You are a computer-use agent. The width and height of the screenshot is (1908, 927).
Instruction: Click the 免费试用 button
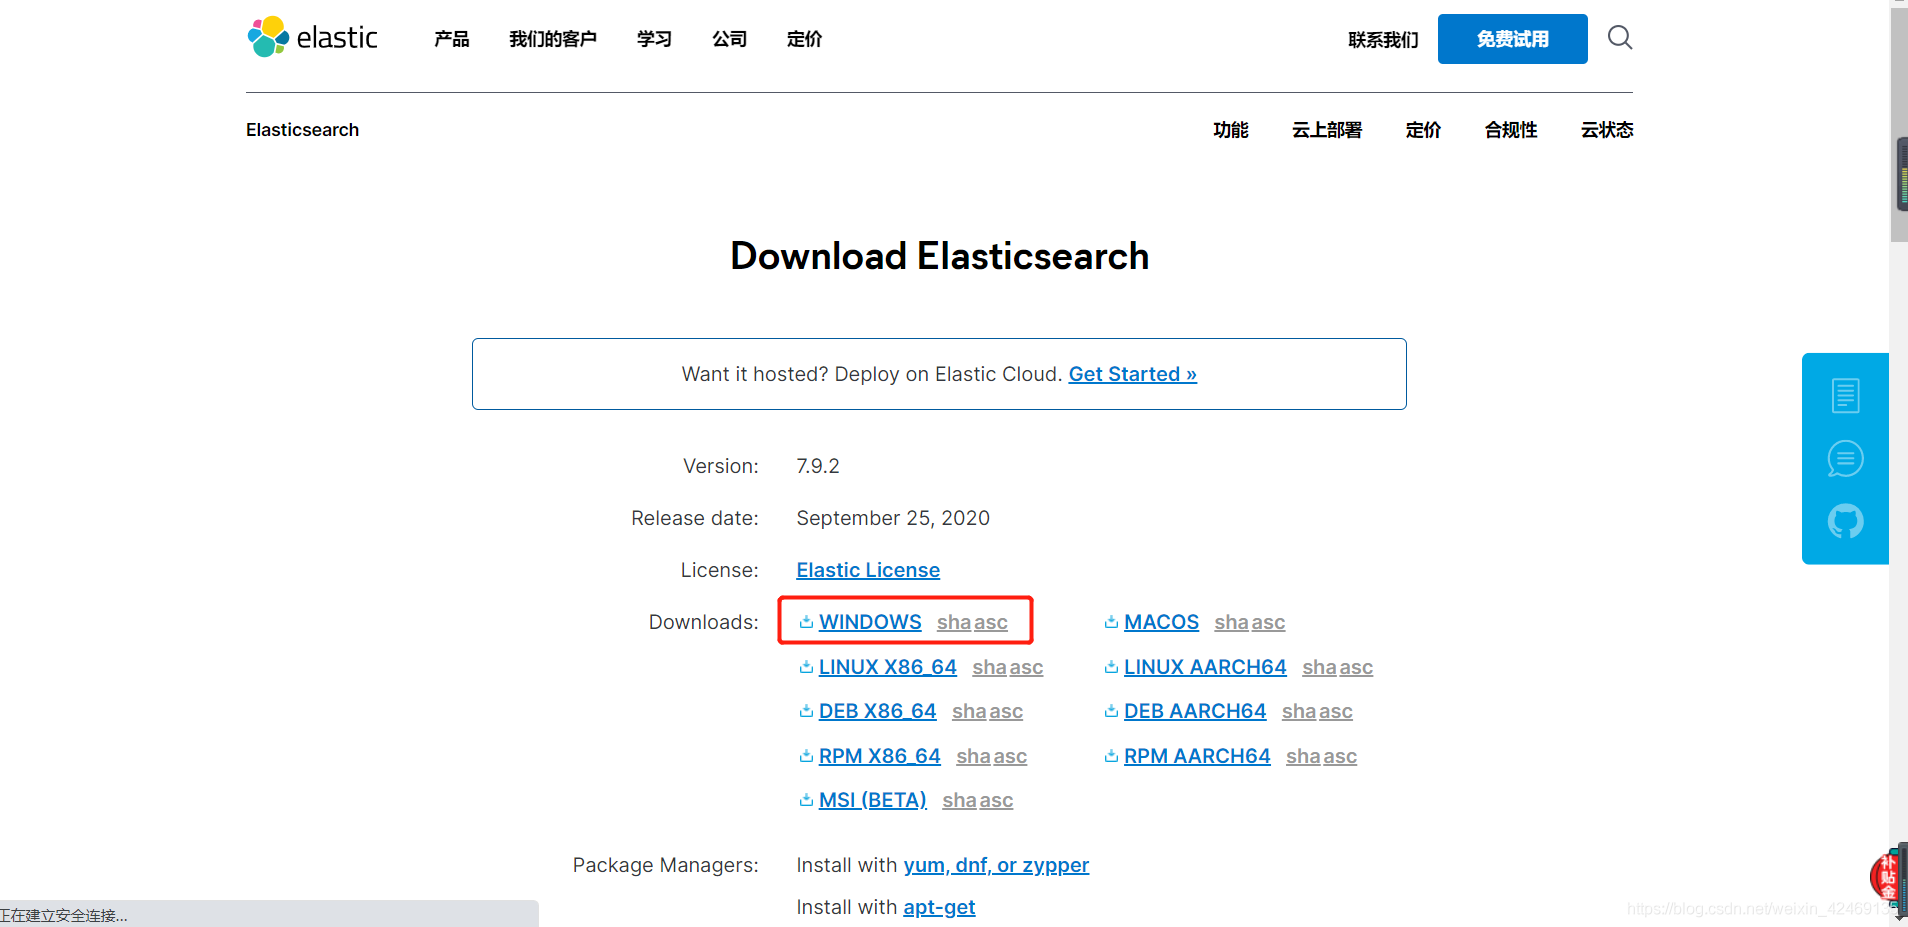coord(1513,39)
